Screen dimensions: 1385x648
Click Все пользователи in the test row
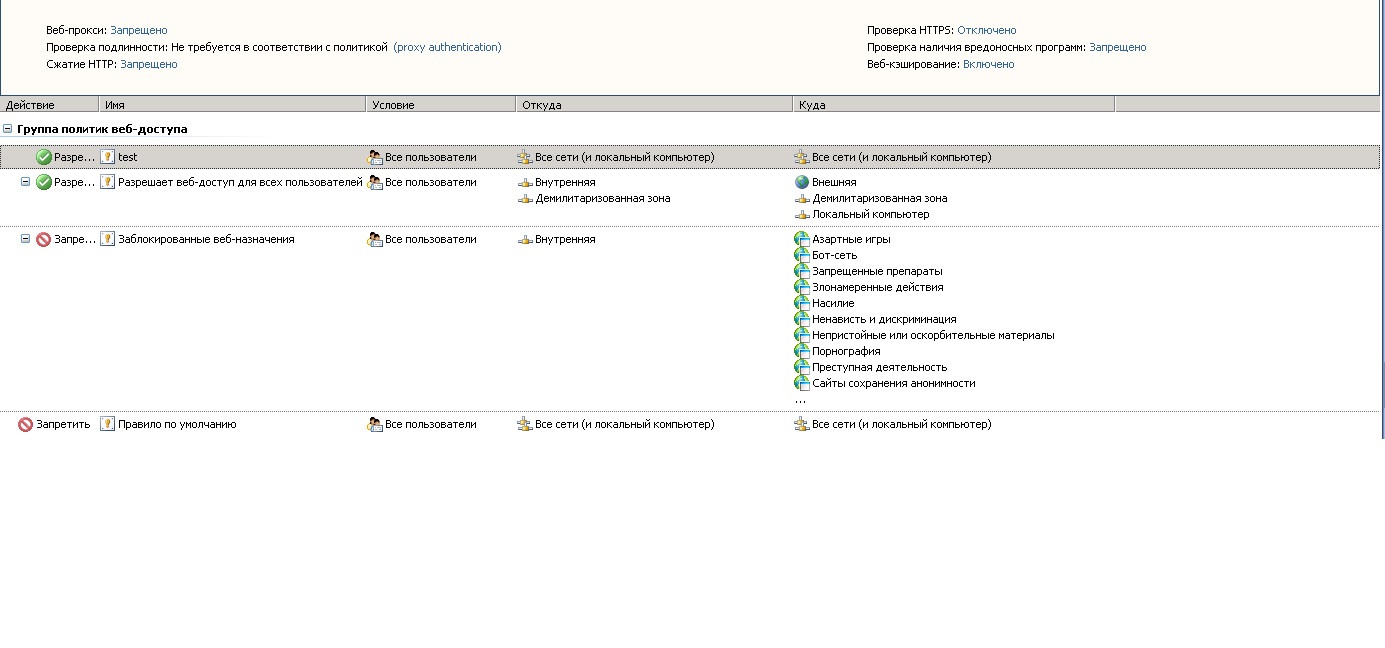pos(431,157)
